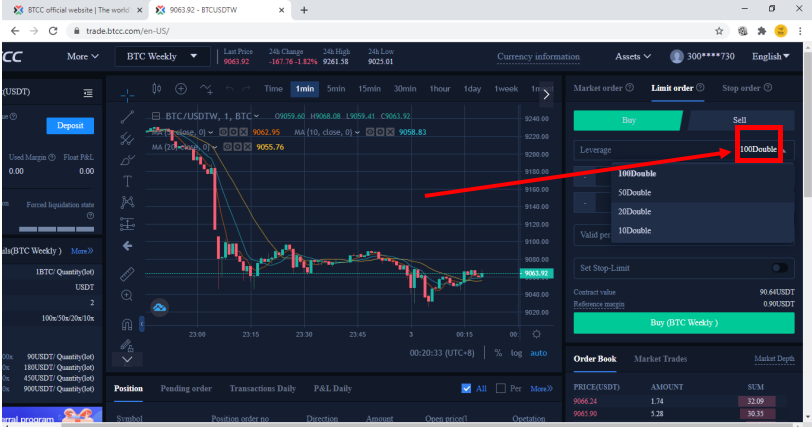Image resolution: width=812 pixels, height=427 pixels.
Task: Hide the MA 20 indicator using eye icon
Action: point(227,147)
